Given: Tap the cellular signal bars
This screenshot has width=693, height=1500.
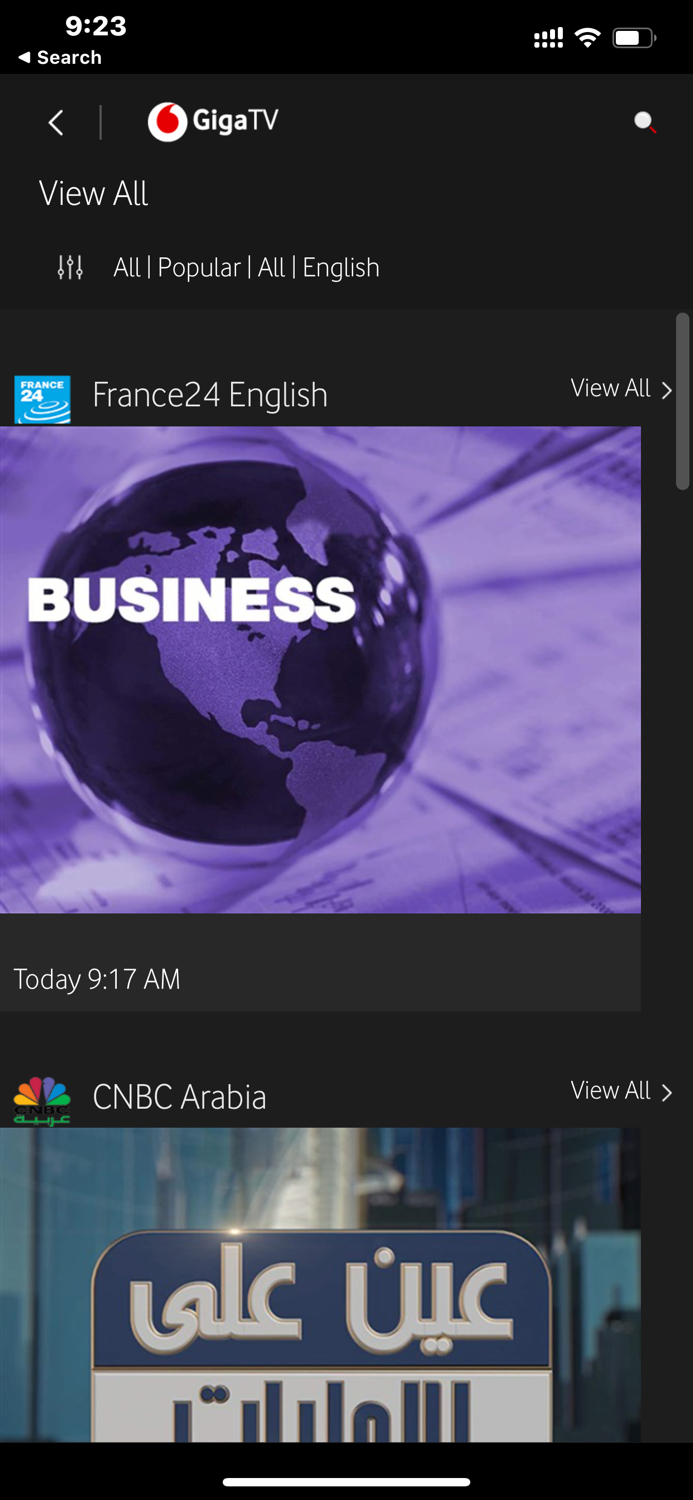Looking at the screenshot, I should (x=548, y=39).
